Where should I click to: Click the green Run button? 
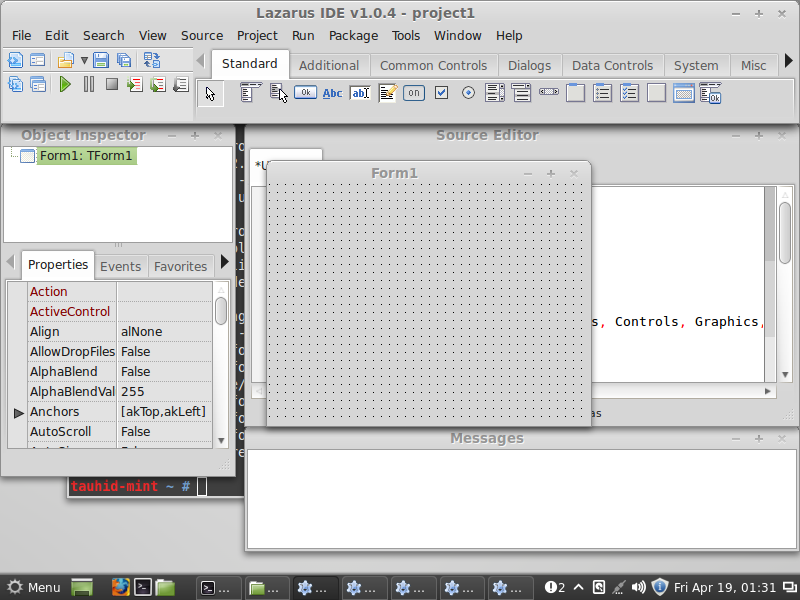[65, 84]
